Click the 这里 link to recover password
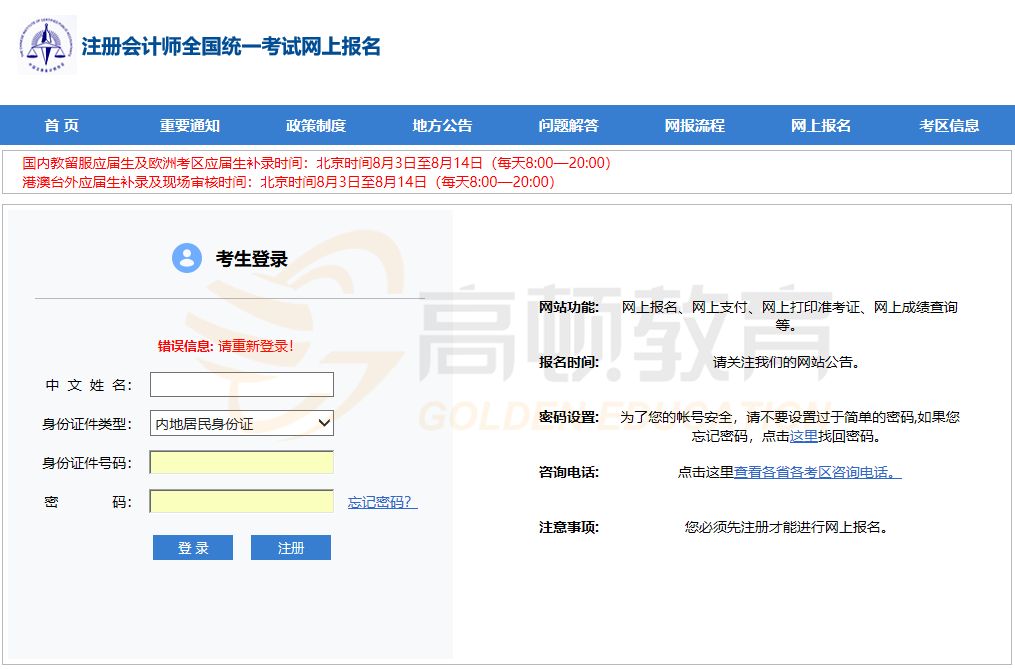1015x669 pixels. (x=803, y=436)
